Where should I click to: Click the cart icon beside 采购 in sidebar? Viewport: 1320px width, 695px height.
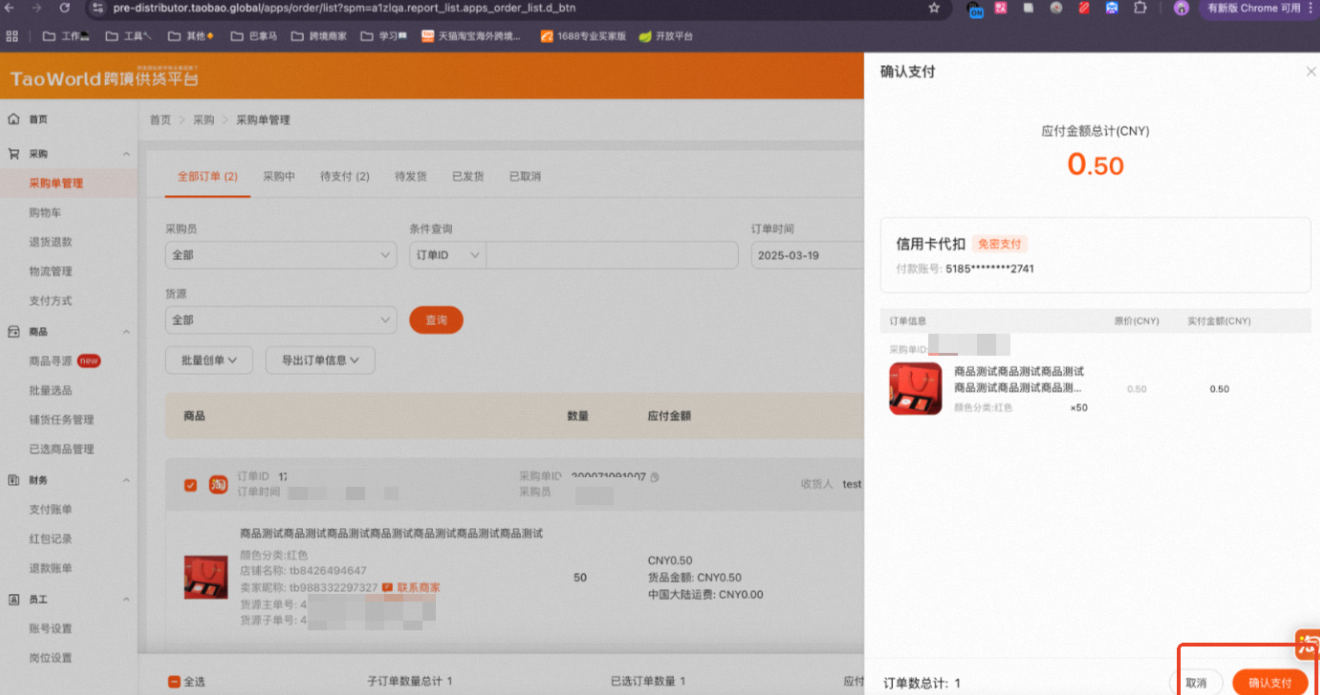[x=14, y=154]
